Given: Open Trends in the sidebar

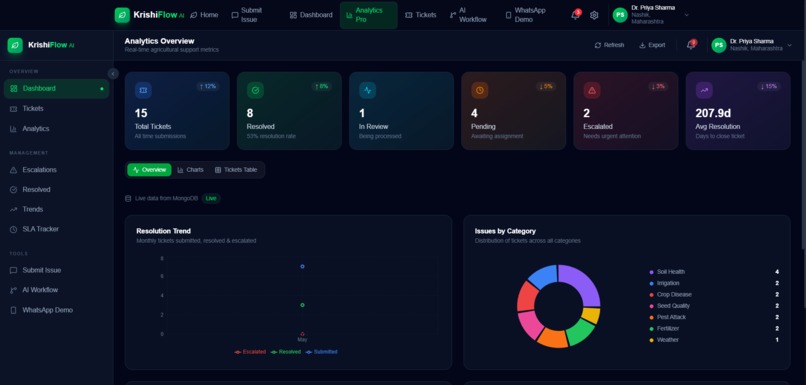Looking at the screenshot, I should tap(57, 209).
